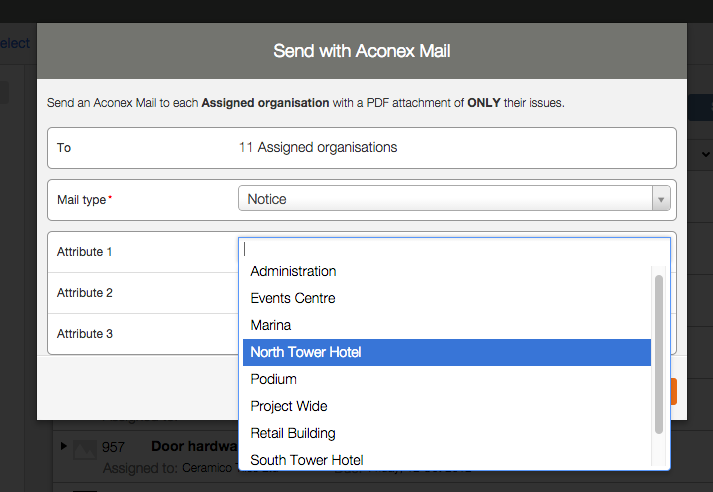713x492 pixels.
Task: Click the orange button at dialog edge
Action: [x=673, y=392]
